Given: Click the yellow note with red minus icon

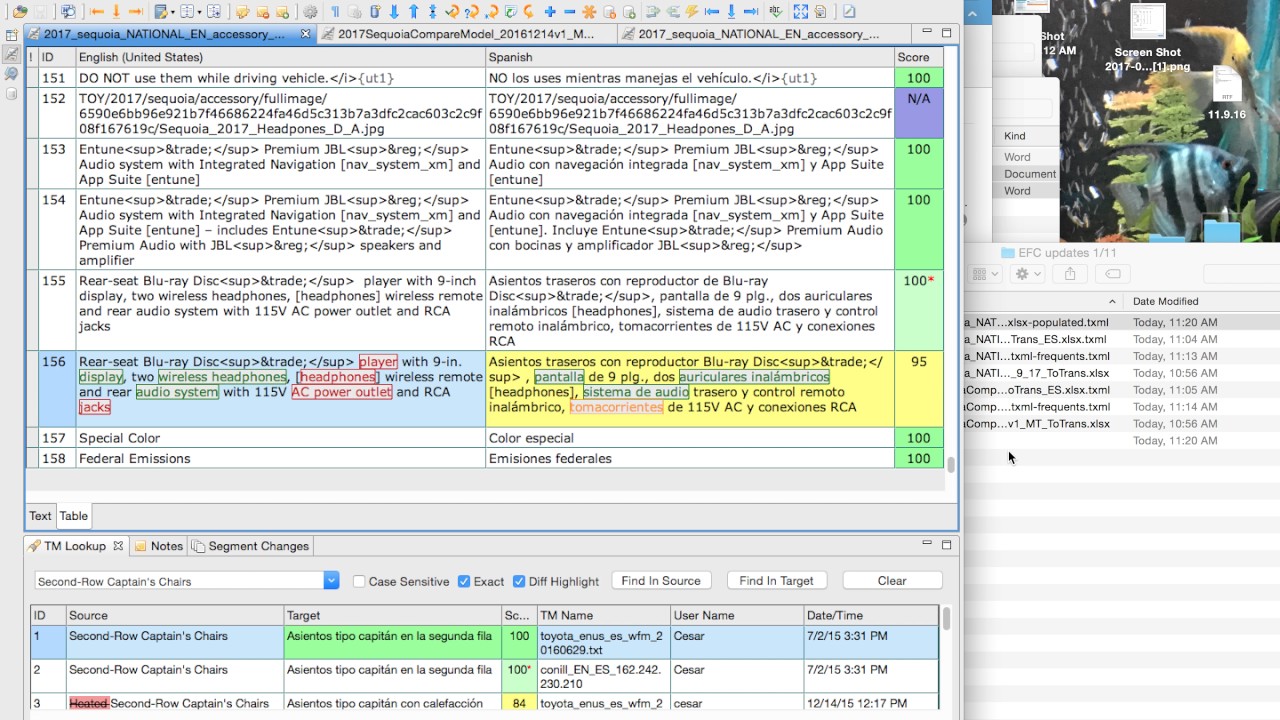Looking at the screenshot, I should (x=262, y=12).
